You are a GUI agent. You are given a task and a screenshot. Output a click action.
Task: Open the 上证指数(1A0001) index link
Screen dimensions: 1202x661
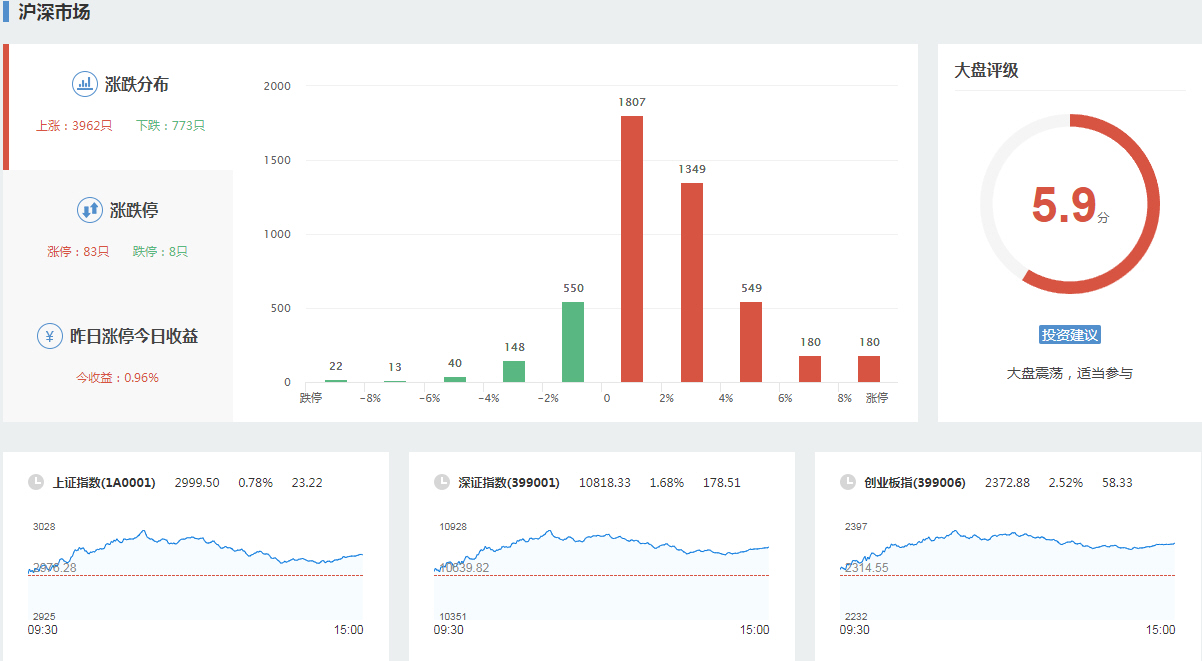(104, 483)
